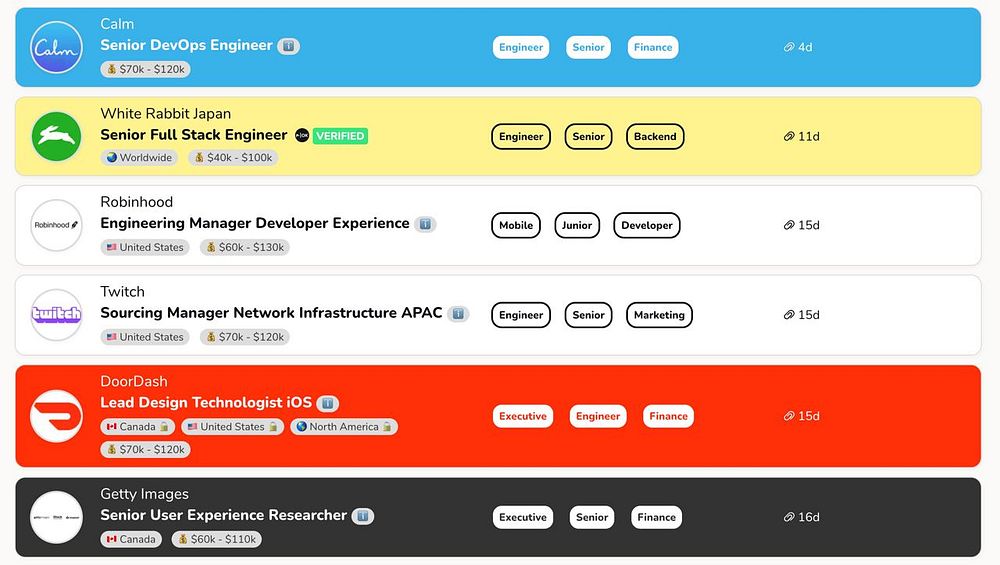Open Senior Full Stack Engineer job
The image size is (1000, 565).
tap(194, 135)
